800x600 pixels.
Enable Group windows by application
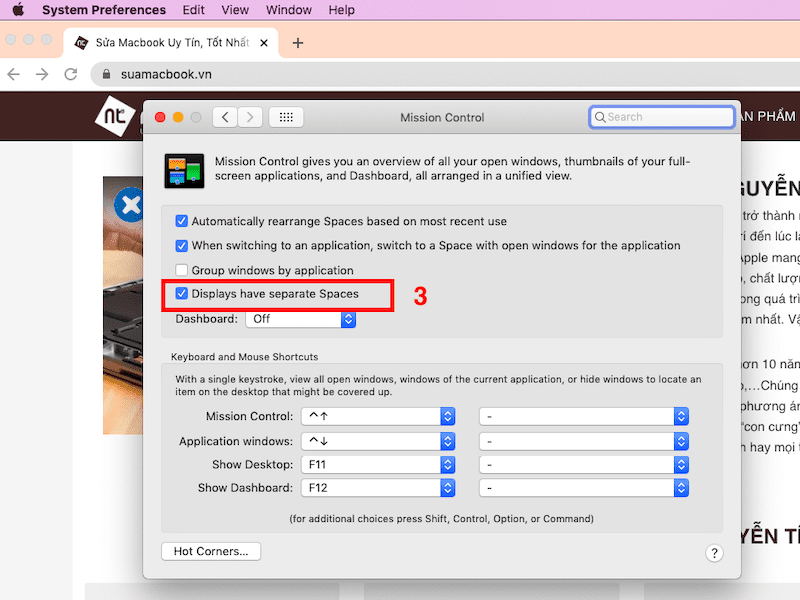click(x=182, y=270)
